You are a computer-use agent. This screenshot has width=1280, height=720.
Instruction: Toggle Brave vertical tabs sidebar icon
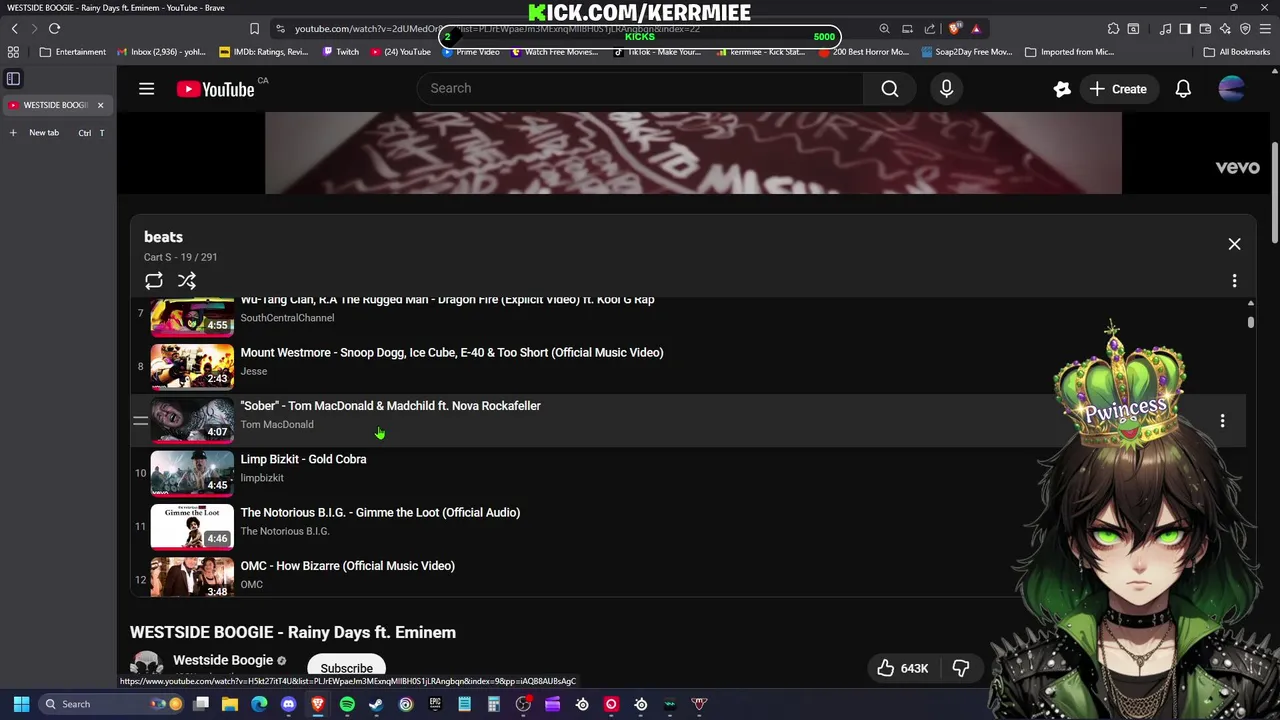(13, 78)
